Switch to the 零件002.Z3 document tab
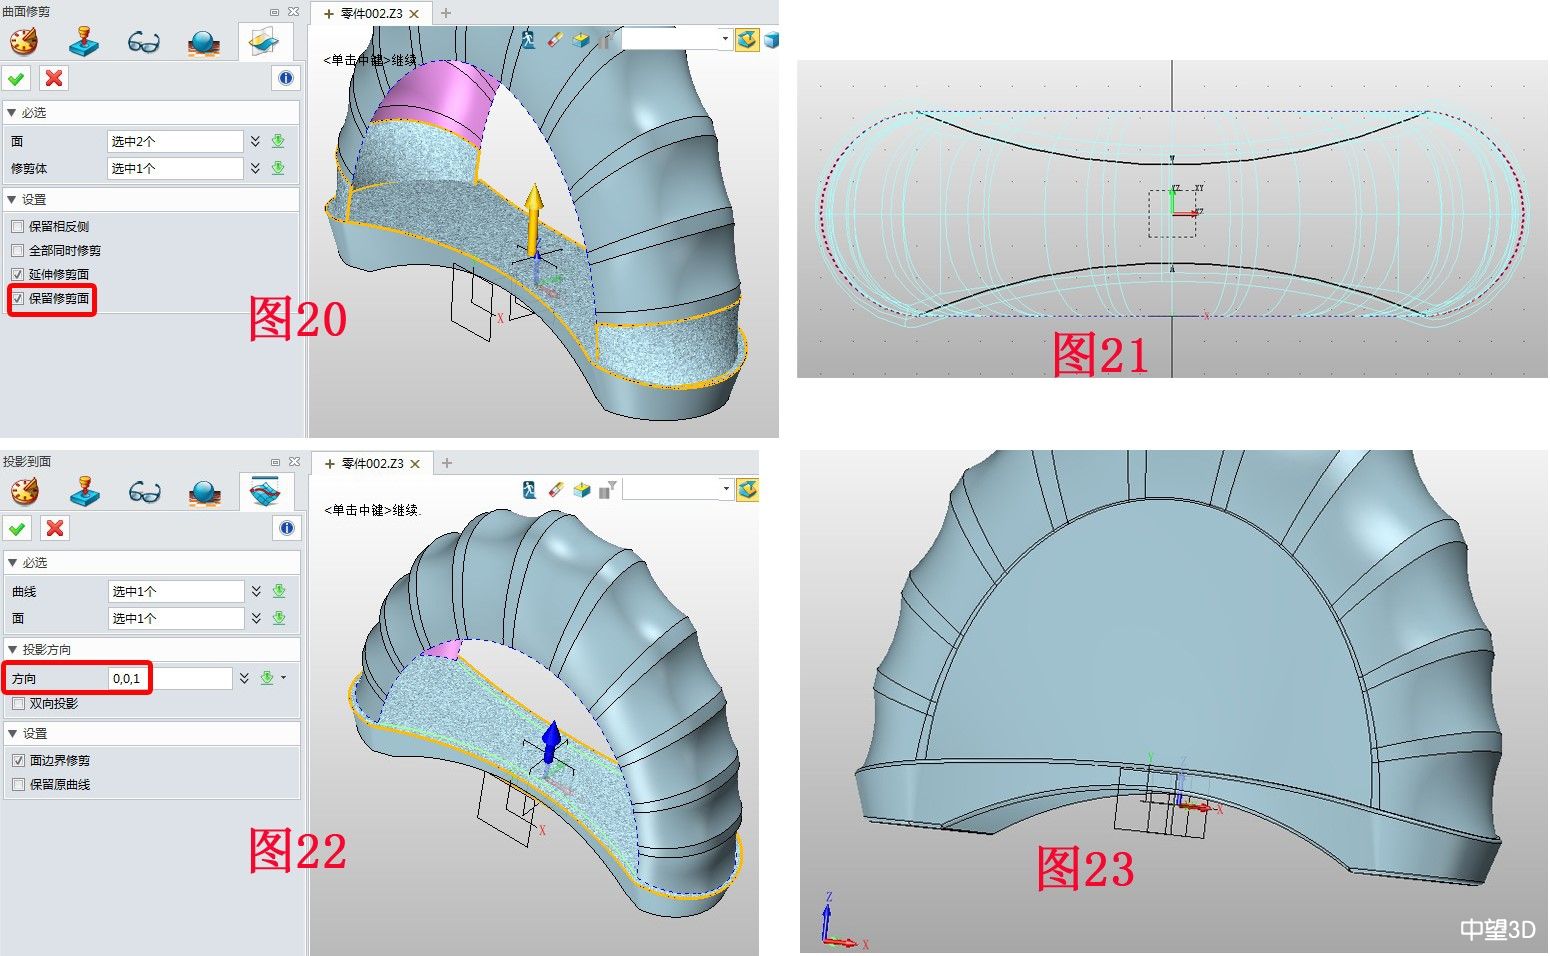1550x956 pixels. coord(371,14)
